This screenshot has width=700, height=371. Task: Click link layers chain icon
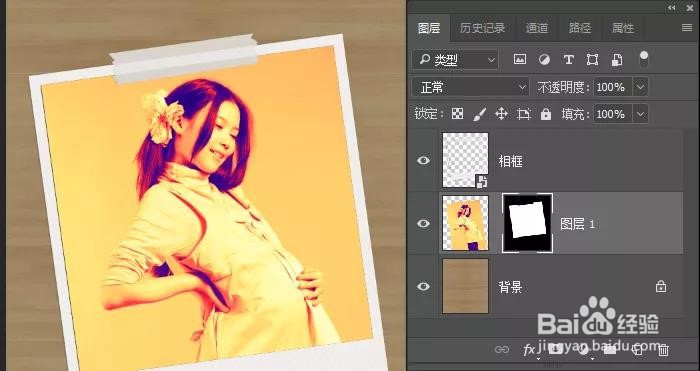pyautogui.click(x=502, y=350)
